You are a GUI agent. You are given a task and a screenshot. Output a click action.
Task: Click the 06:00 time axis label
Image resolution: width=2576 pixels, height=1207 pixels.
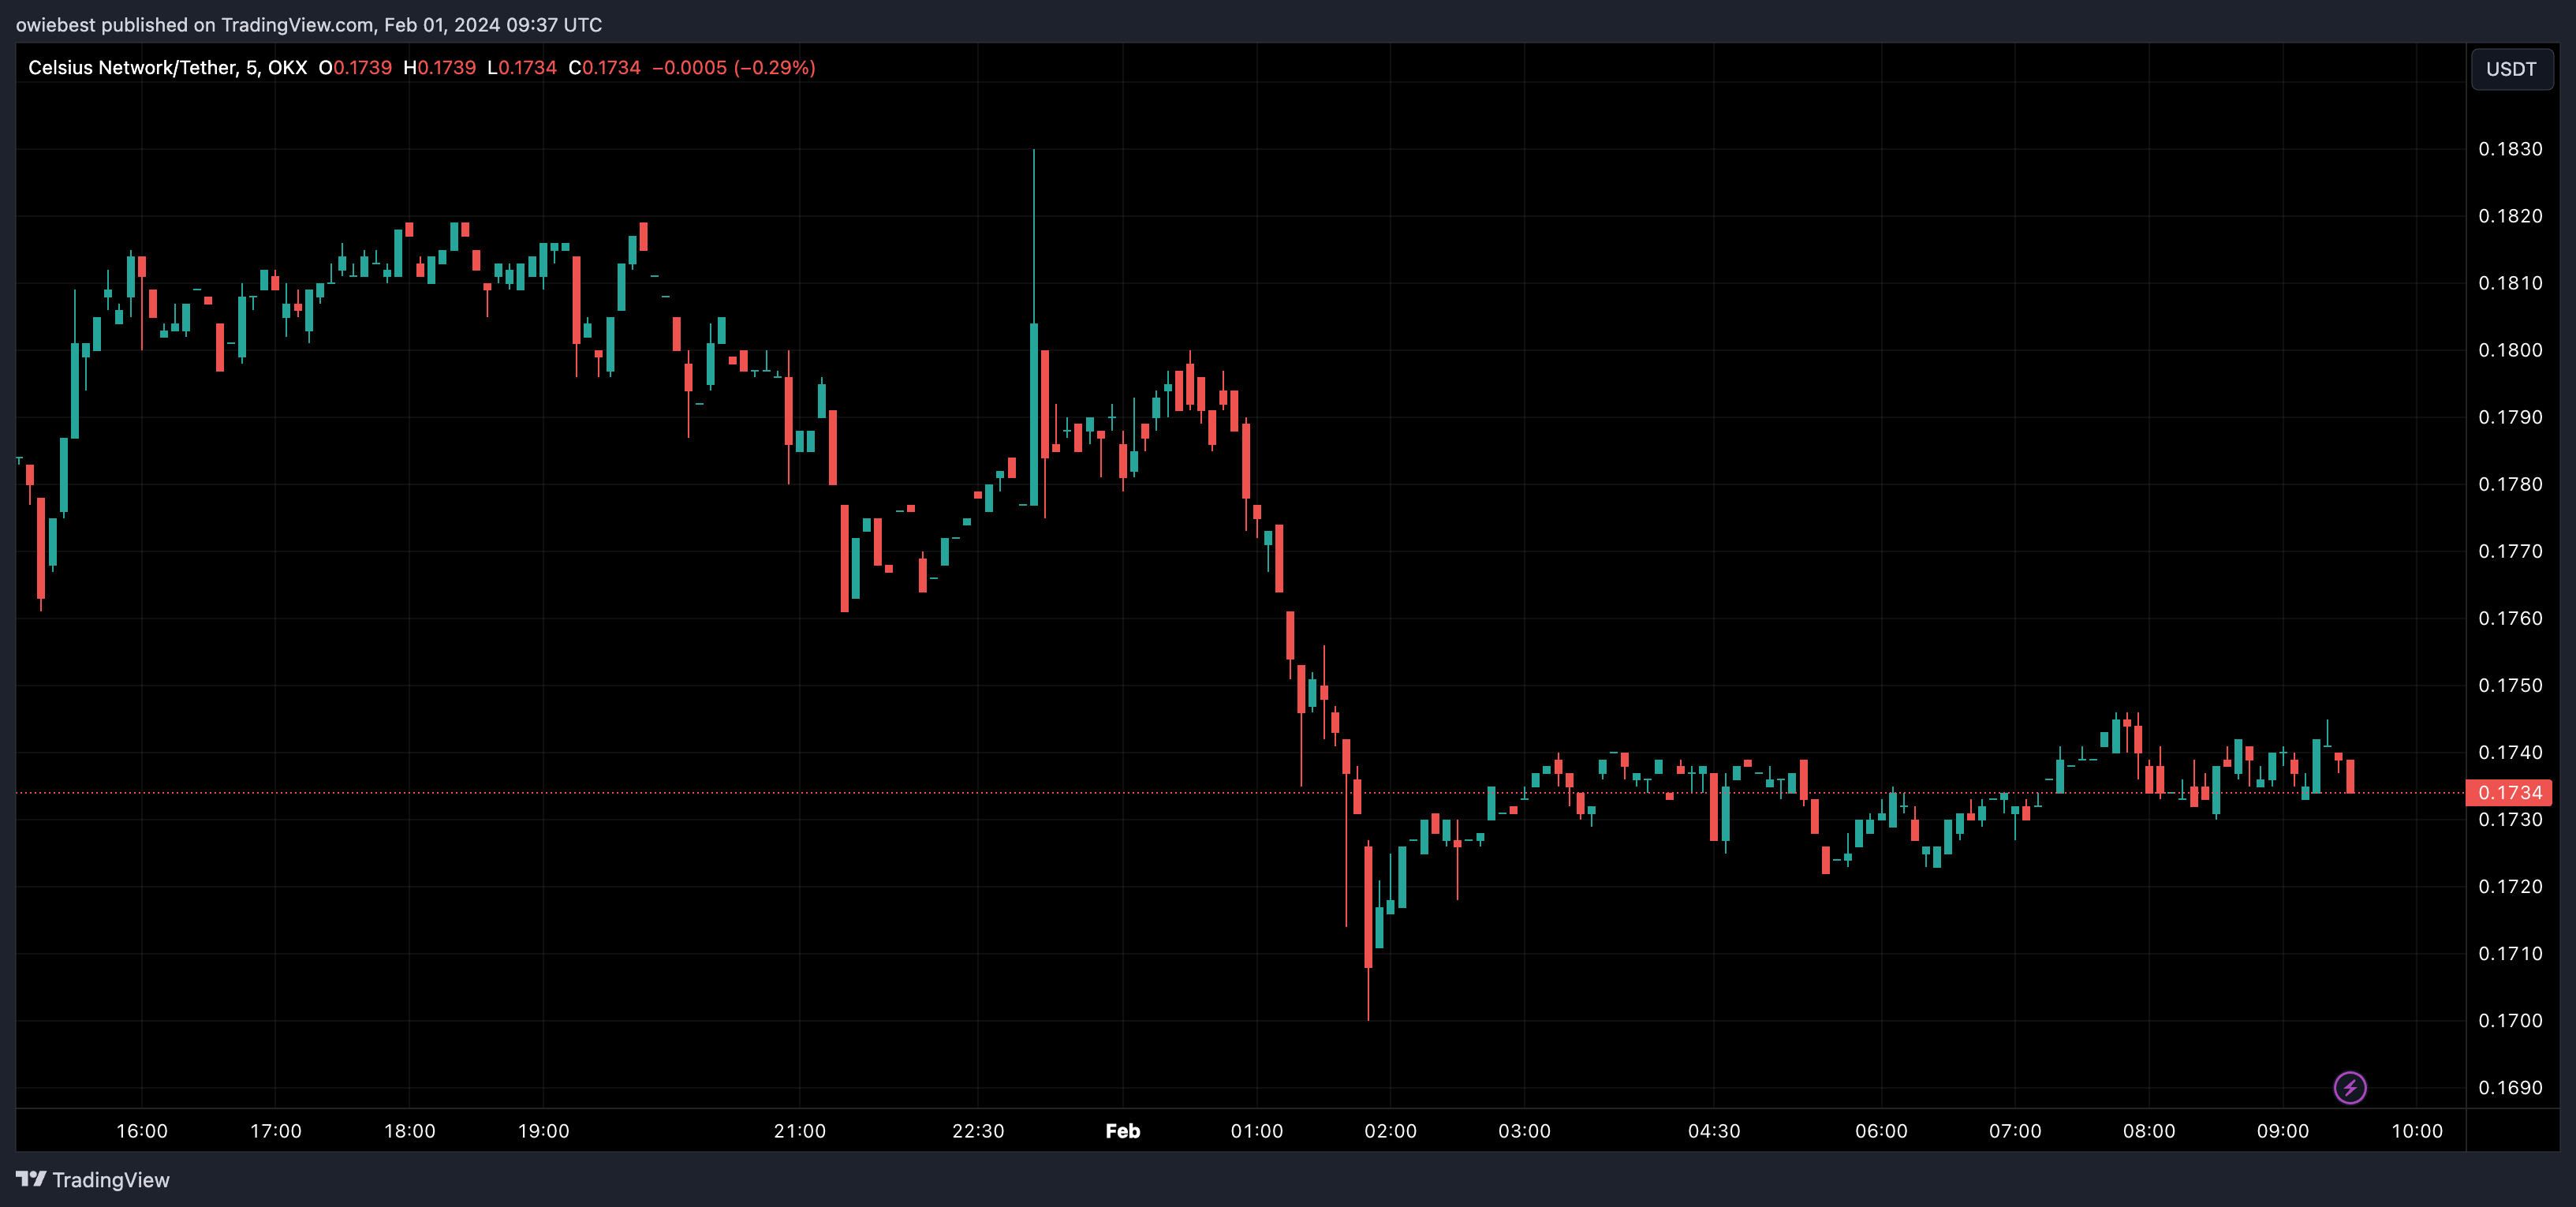(1882, 1131)
